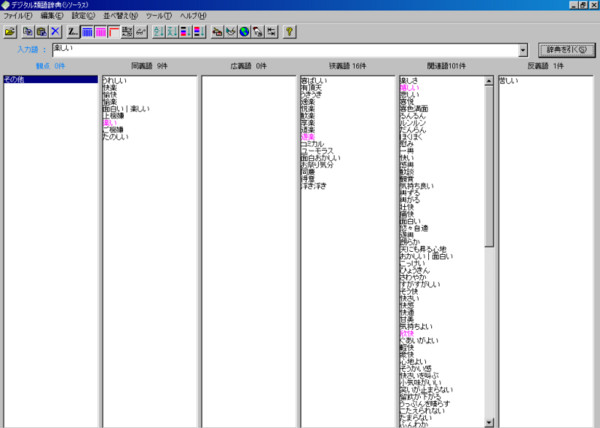The image size is (600, 428).
Task: Select related word 気持ち良い
Action: pos(417,186)
